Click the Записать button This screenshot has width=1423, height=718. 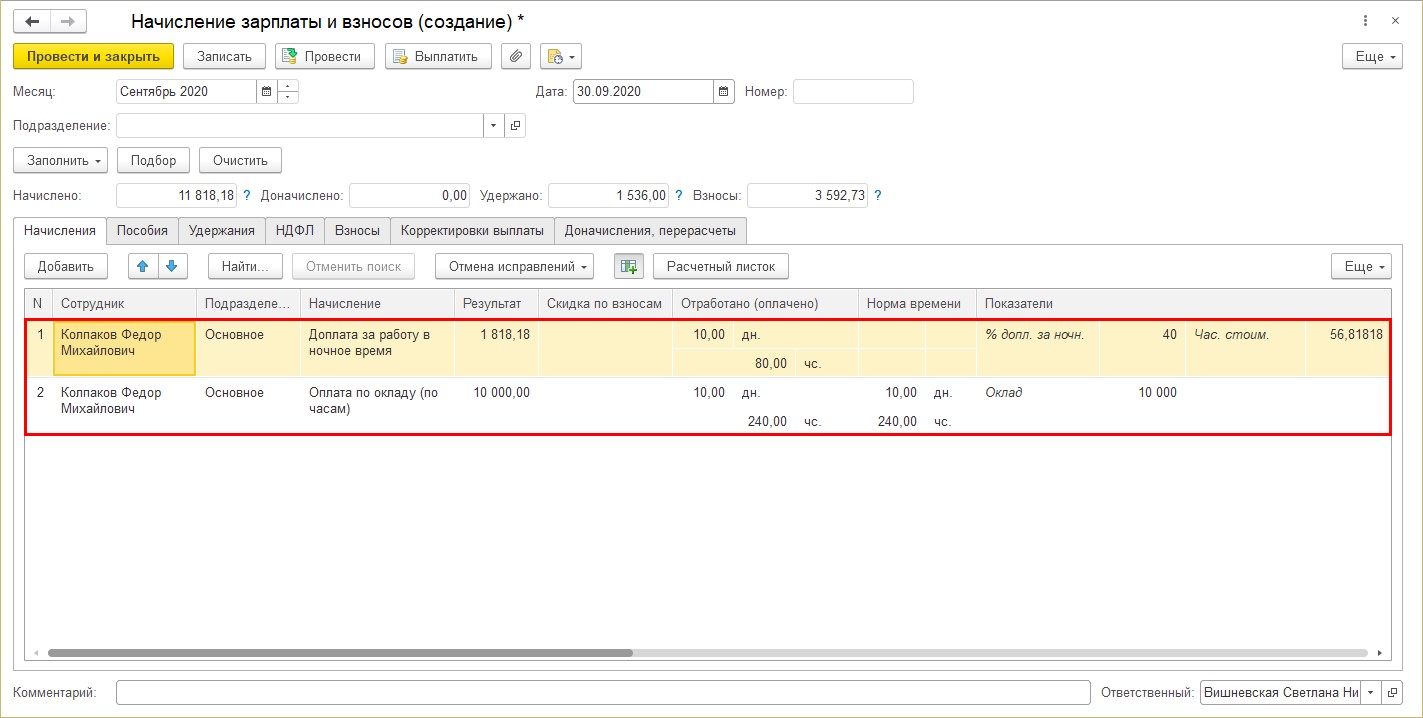point(224,56)
